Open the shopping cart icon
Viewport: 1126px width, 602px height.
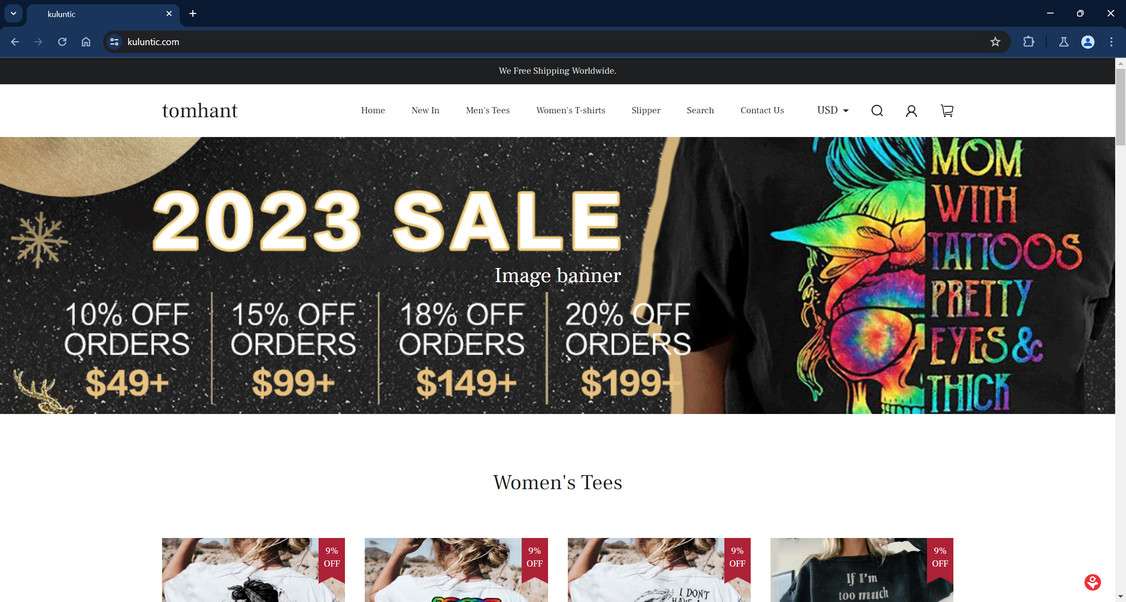coord(947,111)
